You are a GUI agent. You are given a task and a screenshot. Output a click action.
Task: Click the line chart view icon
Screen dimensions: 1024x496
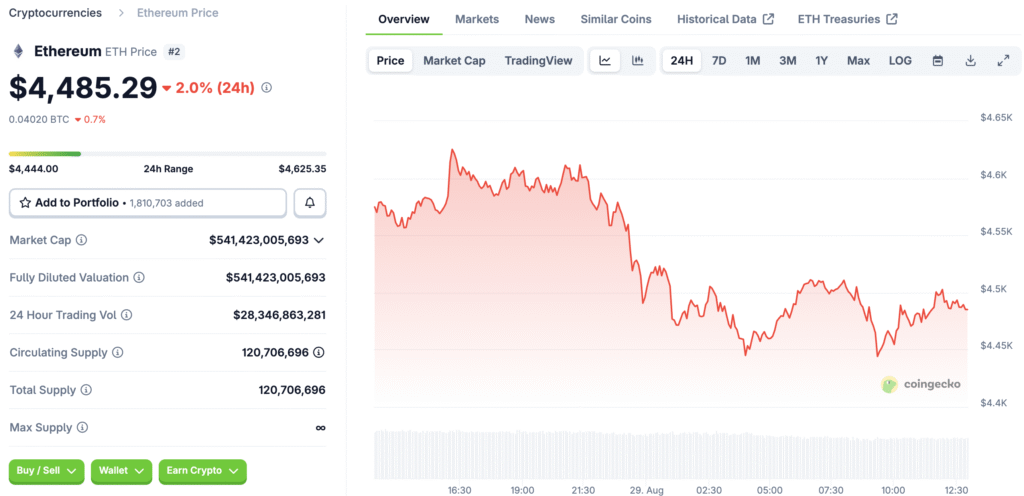[605, 61]
